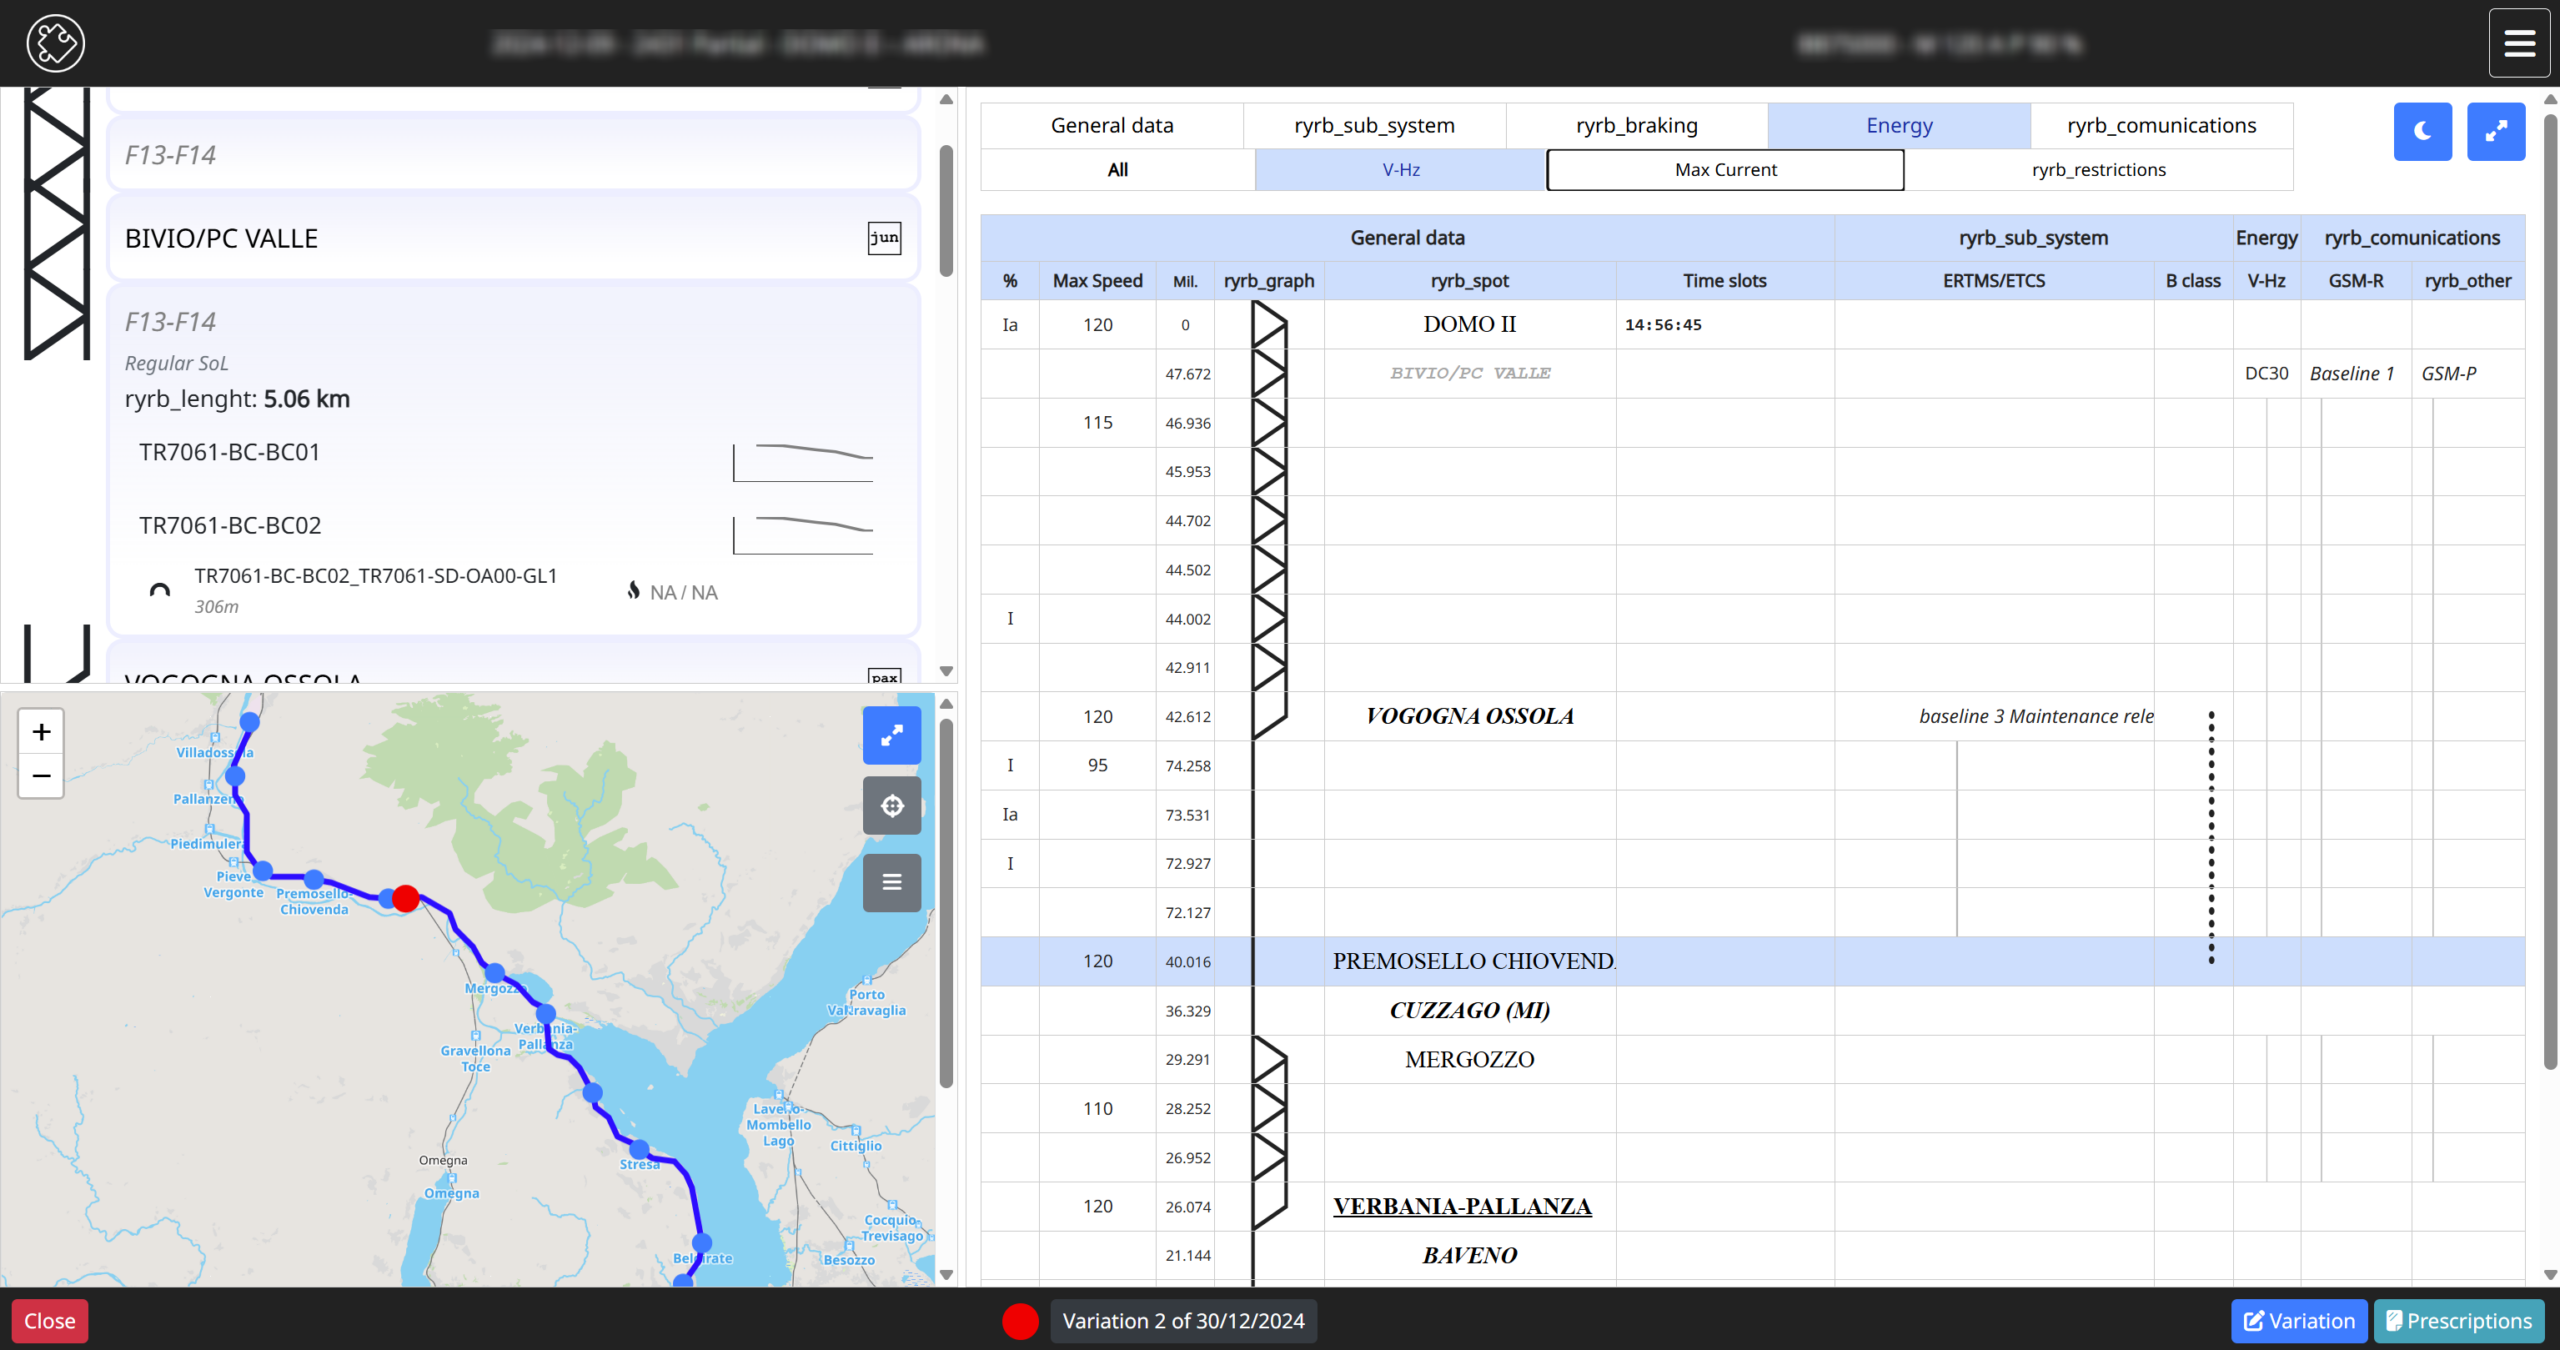Open the Prescriptions button
The width and height of the screenshot is (2560, 1350).
point(2458,1321)
